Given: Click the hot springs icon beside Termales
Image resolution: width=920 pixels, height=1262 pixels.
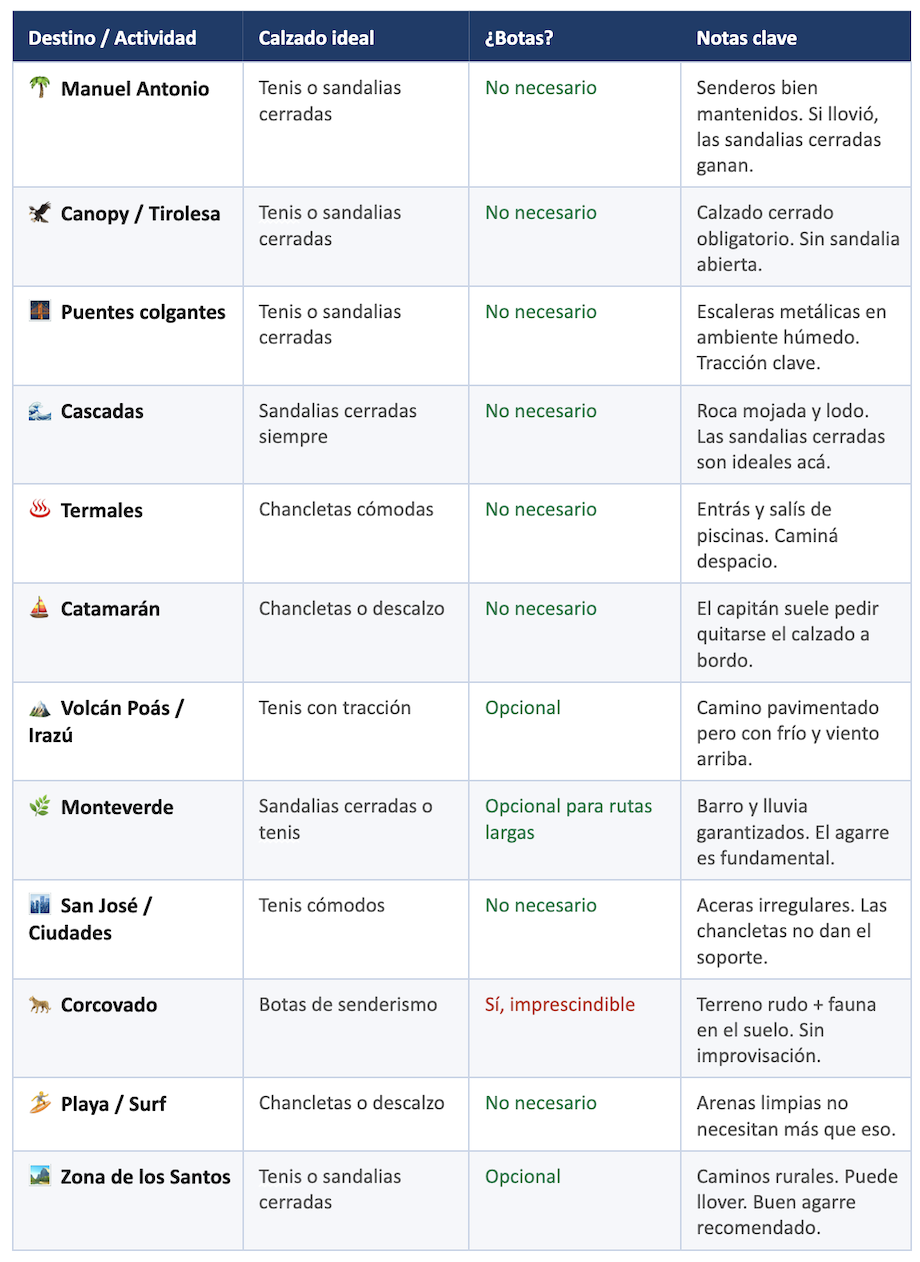Looking at the screenshot, I should coord(39,509).
